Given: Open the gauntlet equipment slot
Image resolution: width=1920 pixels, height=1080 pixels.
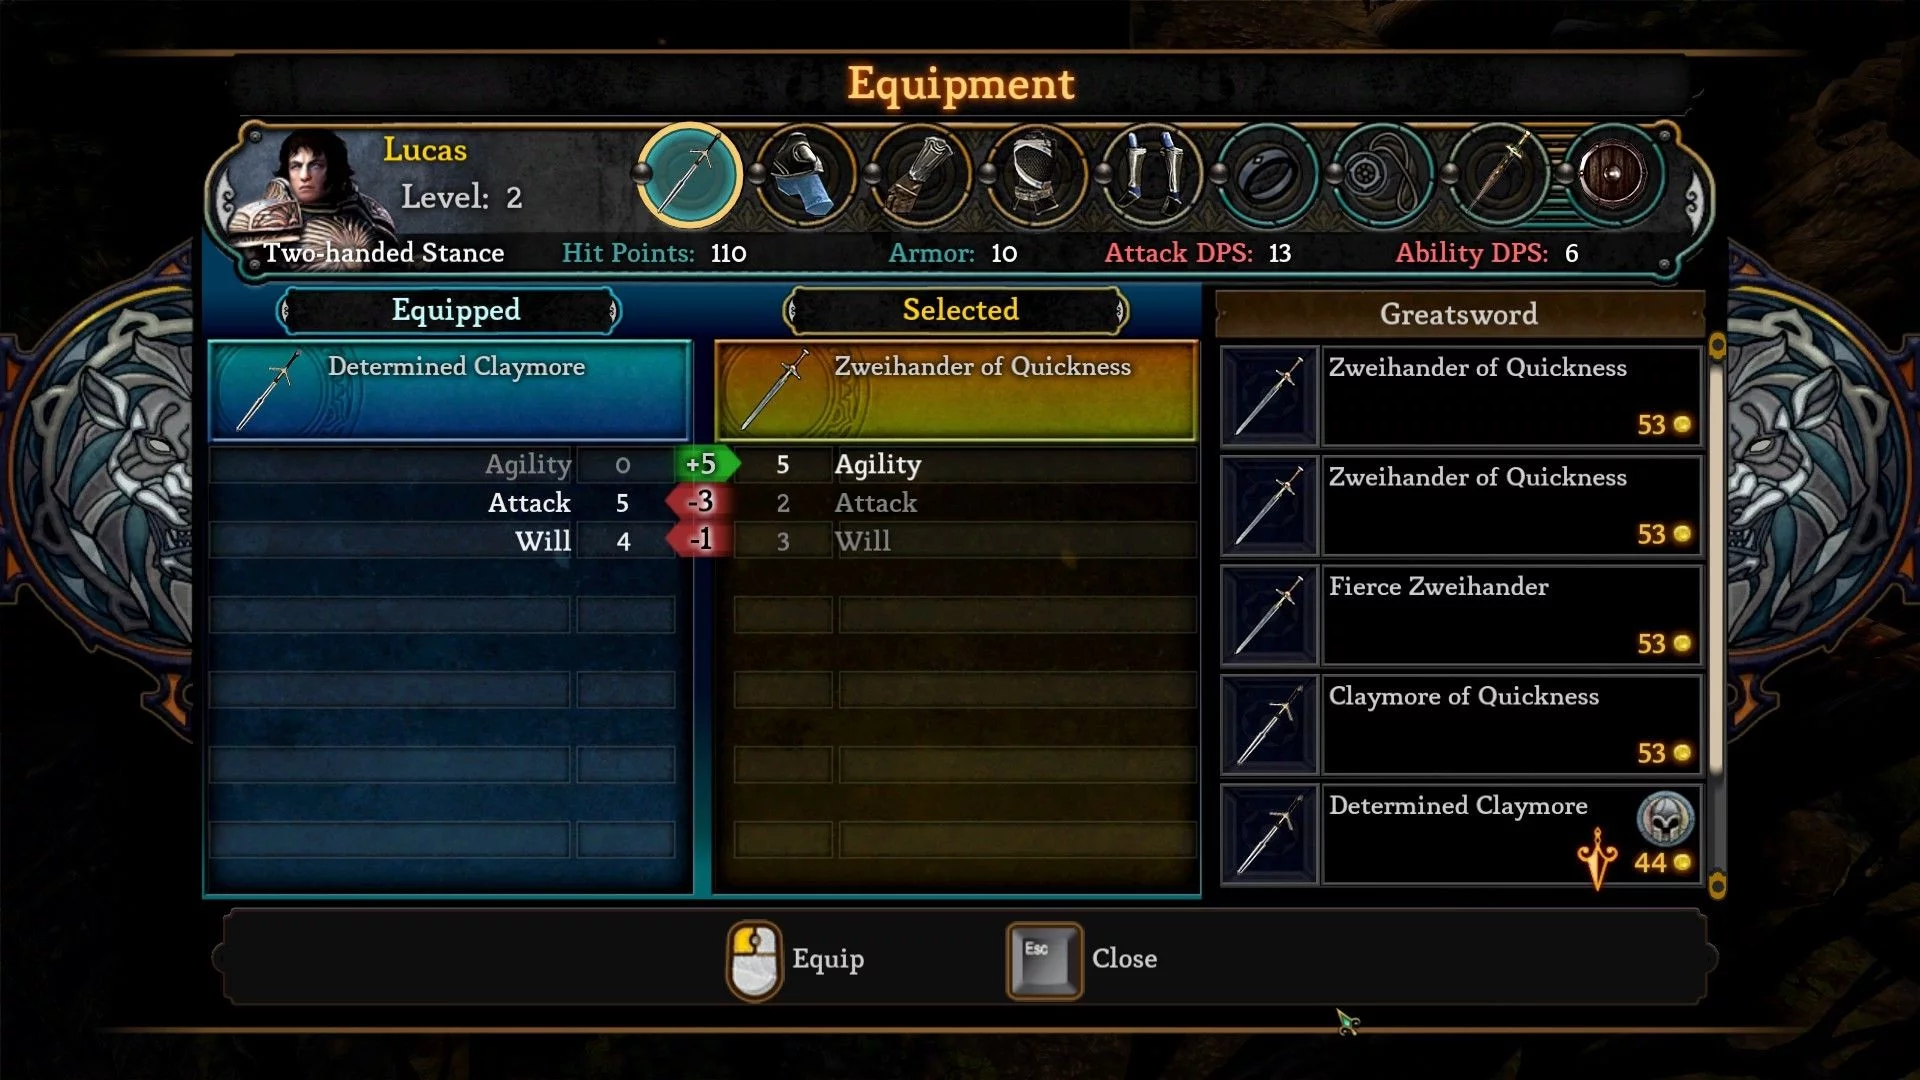Looking at the screenshot, I should click(920, 175).
